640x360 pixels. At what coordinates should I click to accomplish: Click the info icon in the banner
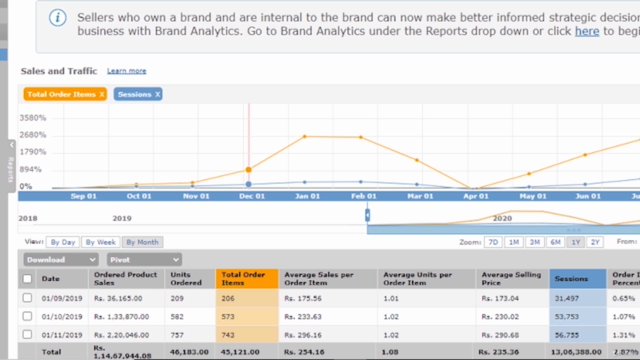point(58,18)
